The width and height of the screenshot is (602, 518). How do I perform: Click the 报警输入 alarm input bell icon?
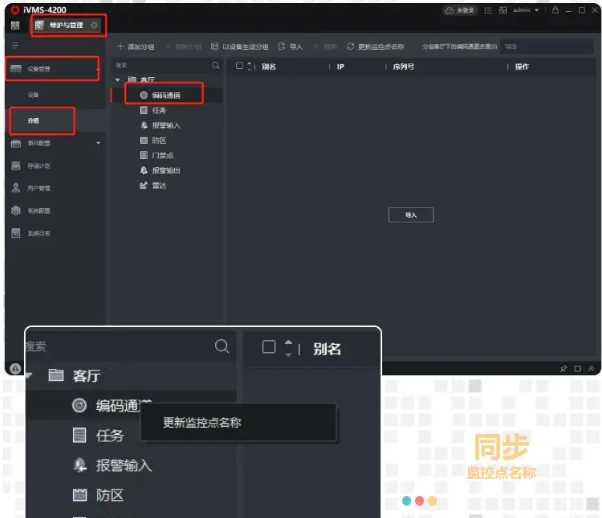point(144,126)
